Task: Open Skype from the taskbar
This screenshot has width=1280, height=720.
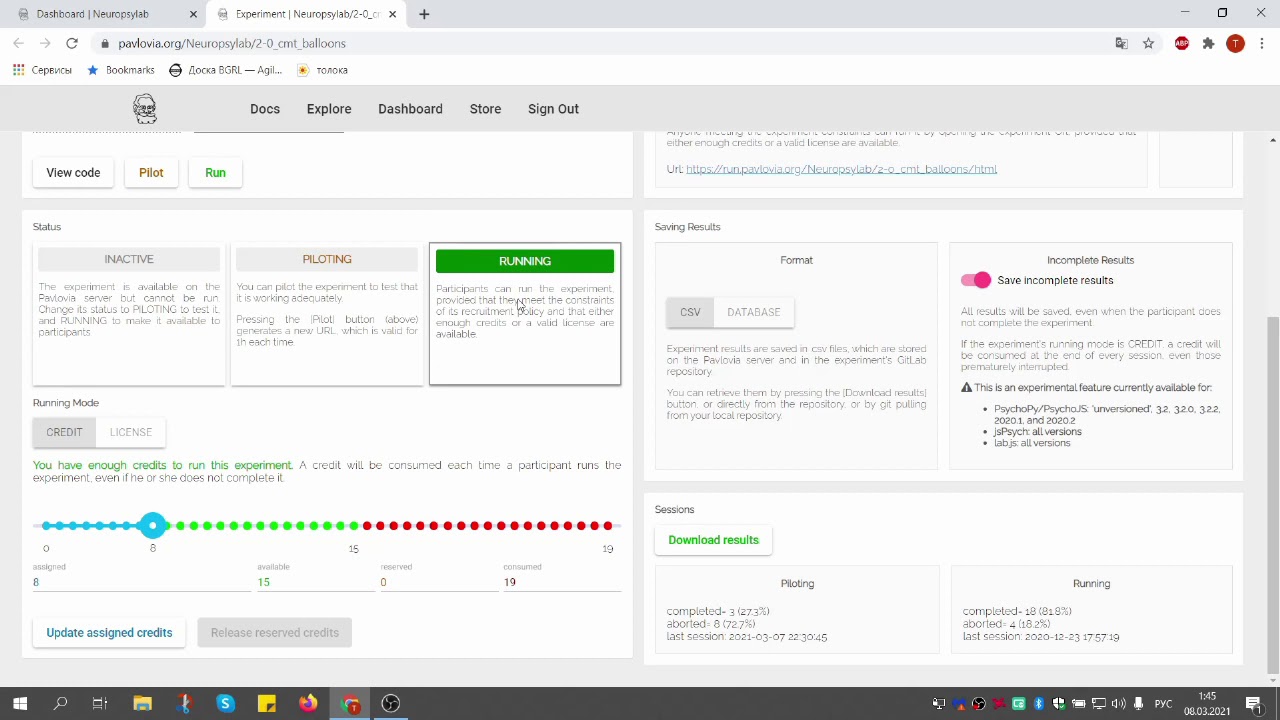Action: 225,703
